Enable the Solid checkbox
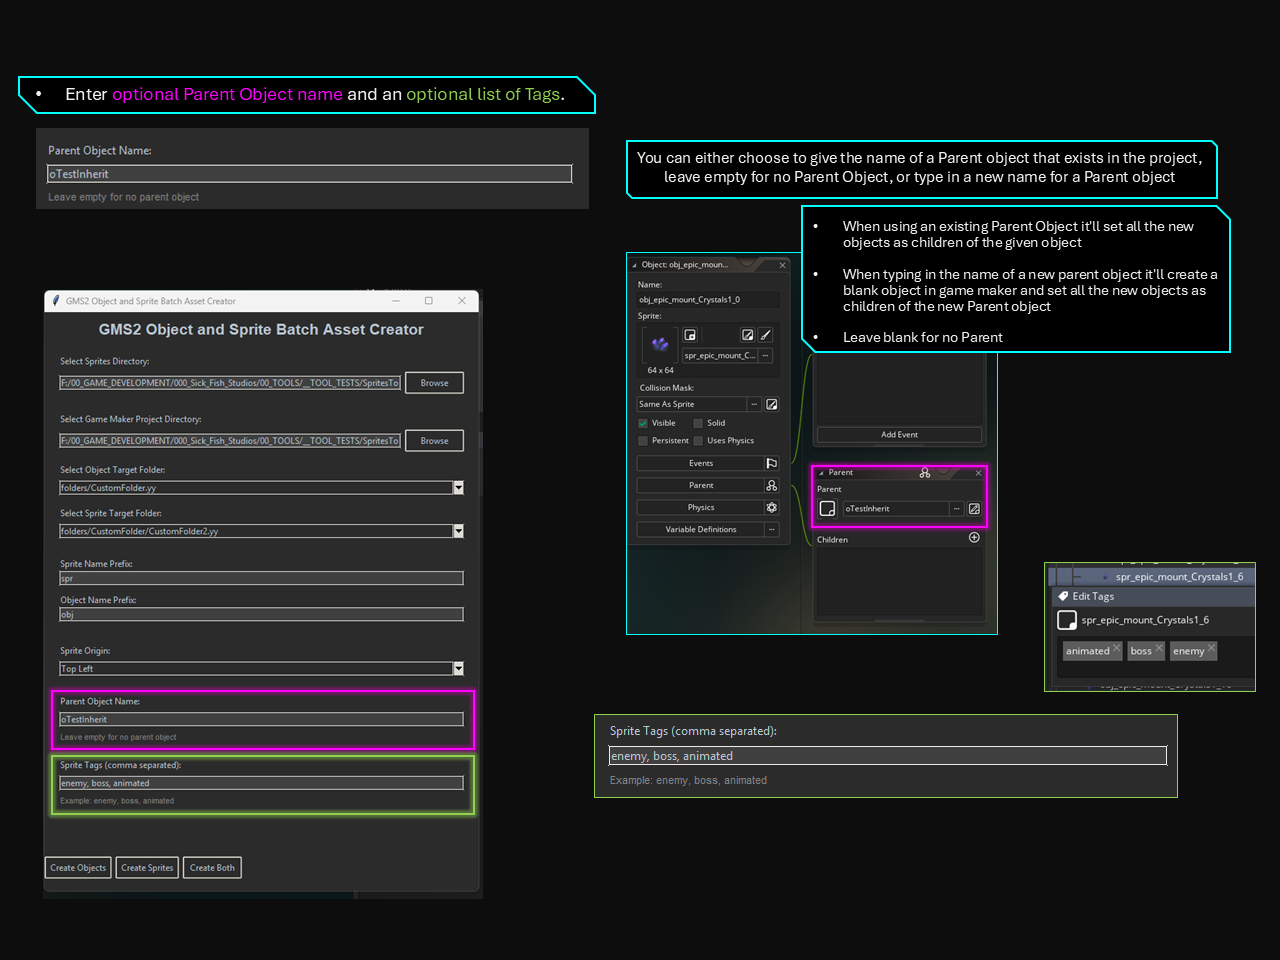This screenshot has width=1280, height=960. (x=698, y=423)
